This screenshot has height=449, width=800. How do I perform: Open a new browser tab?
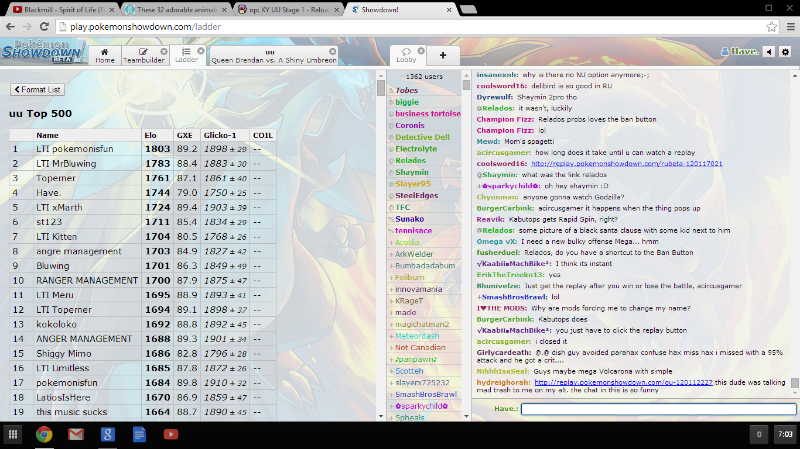468,9
